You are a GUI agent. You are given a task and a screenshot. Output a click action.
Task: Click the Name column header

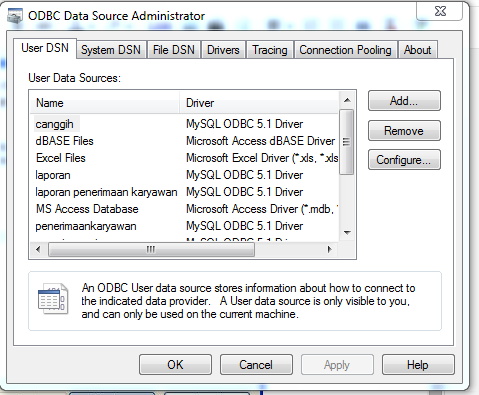tap(105, 103)
